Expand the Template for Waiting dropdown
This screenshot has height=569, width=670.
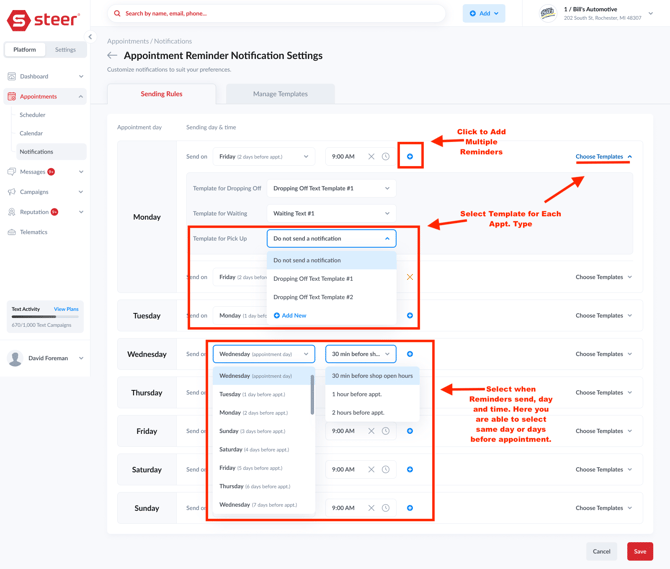click(331, 213)
